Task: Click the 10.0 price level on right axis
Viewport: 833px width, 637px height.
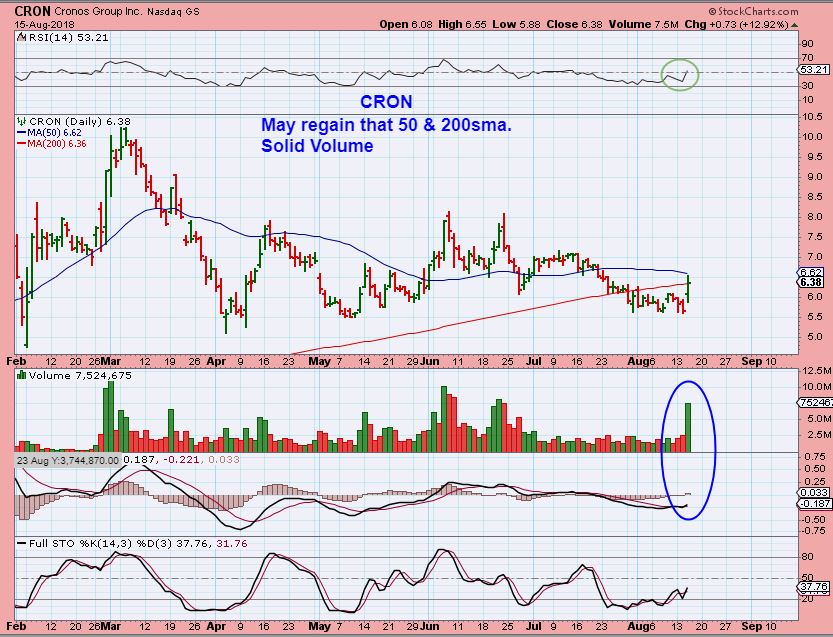Action: click(812, 137)
